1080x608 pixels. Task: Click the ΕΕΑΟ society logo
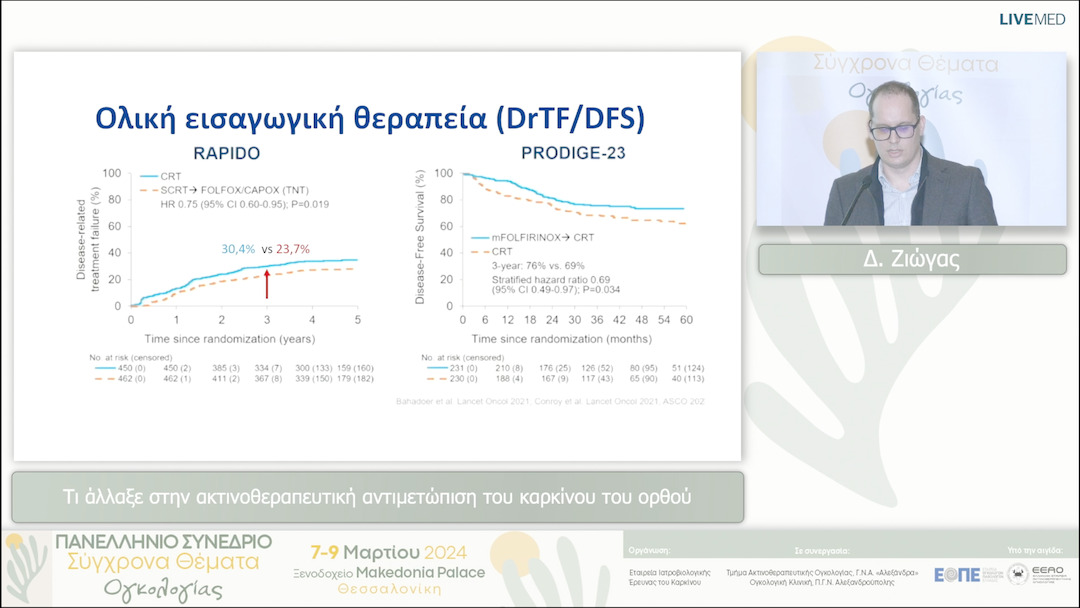point(1040,574)
